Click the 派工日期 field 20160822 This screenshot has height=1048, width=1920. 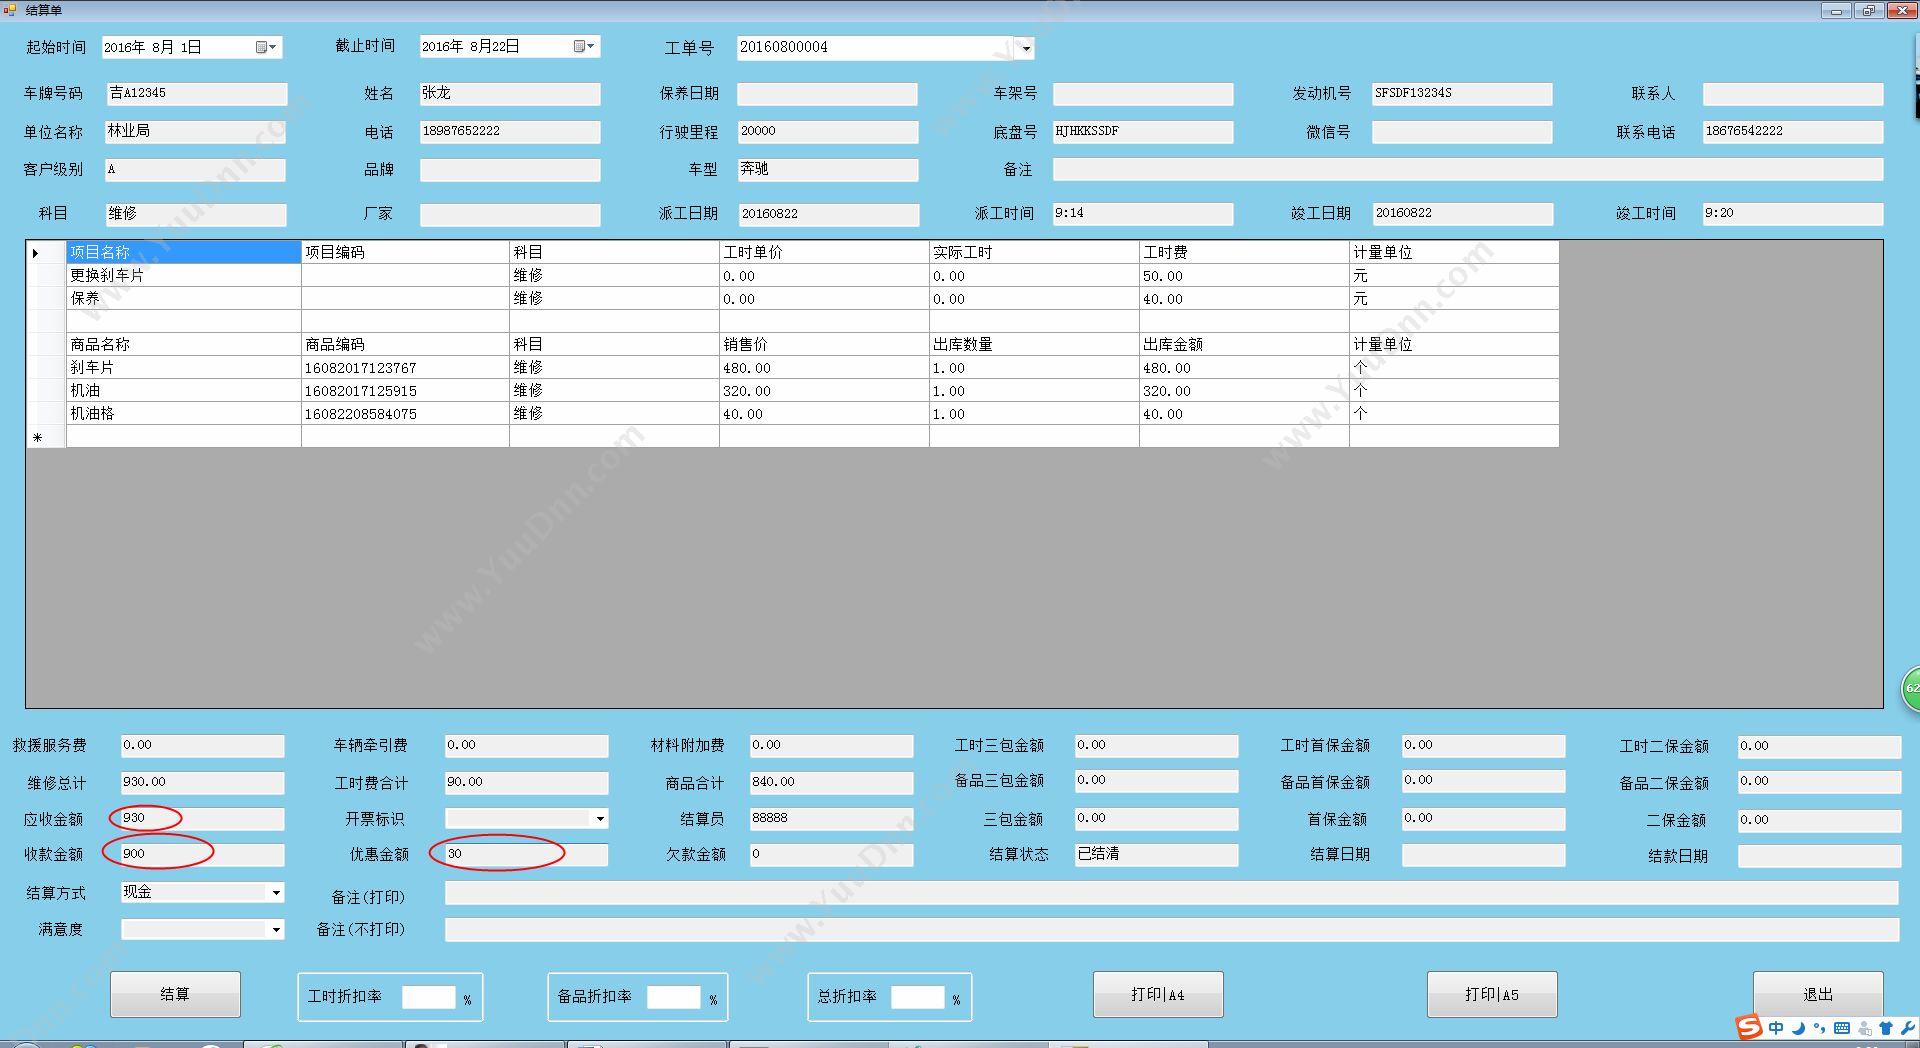828,214
